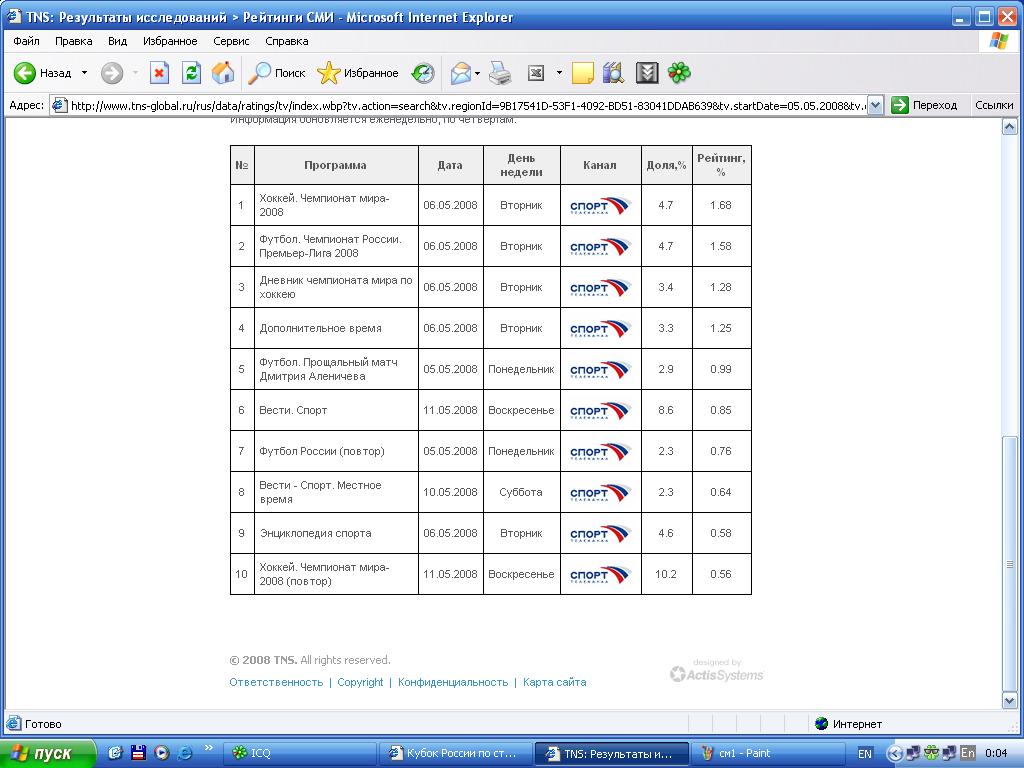Open the History (journal) toolbar icon
Screen dimensions: 1024x768
pyautogui.click(x=423, y=73)
